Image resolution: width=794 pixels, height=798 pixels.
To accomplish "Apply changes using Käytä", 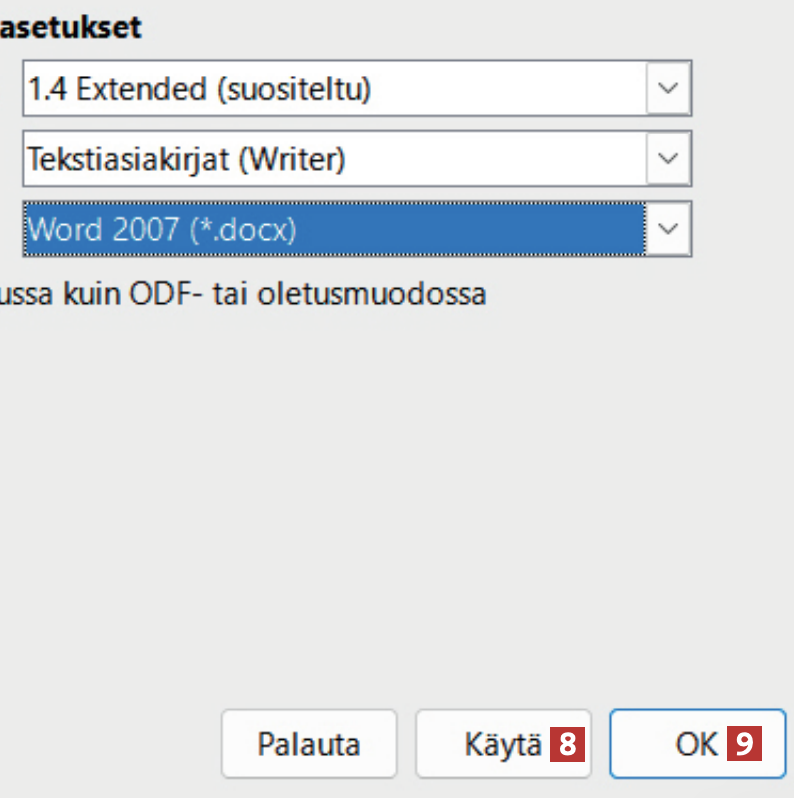I will (503, 744).
